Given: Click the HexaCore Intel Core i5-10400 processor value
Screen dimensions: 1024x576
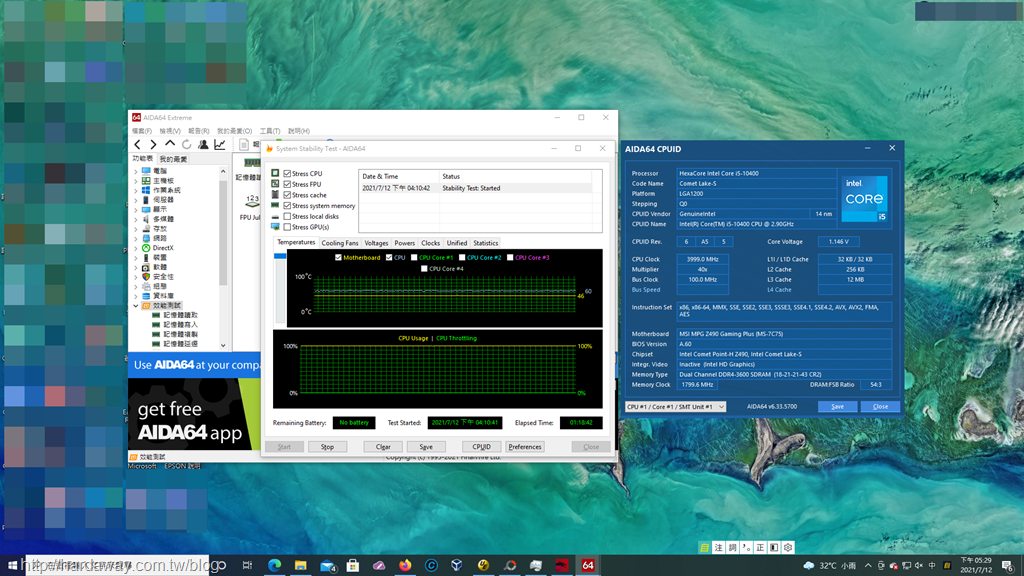Looking at the screenshot, I should [756, 174].
